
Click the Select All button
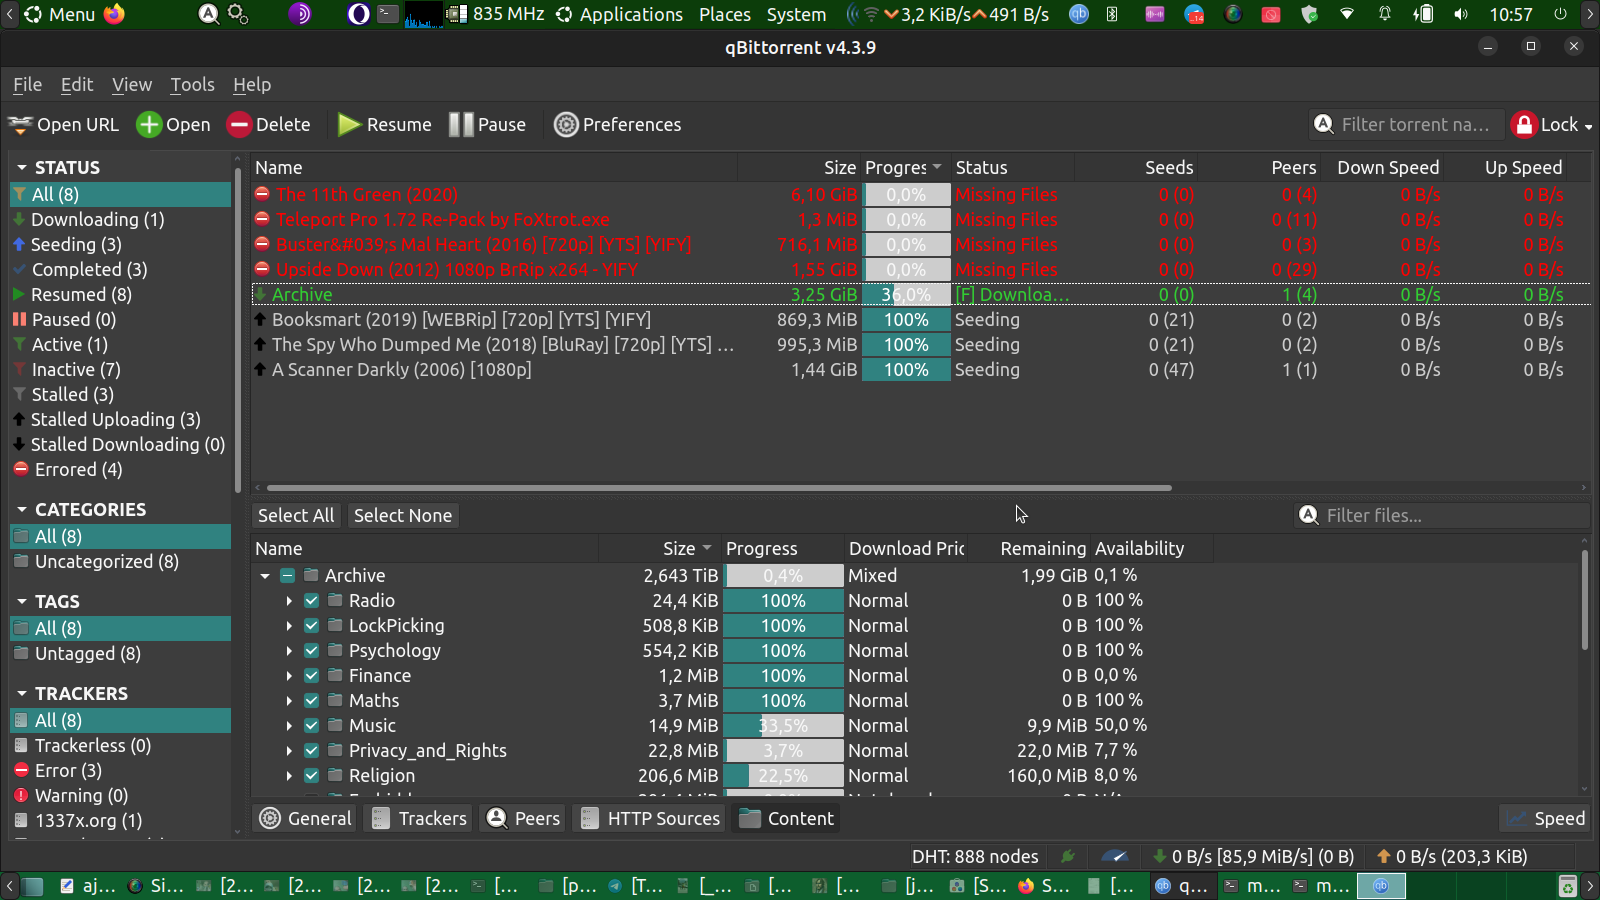pyautogui.click(x=296, y=516)
